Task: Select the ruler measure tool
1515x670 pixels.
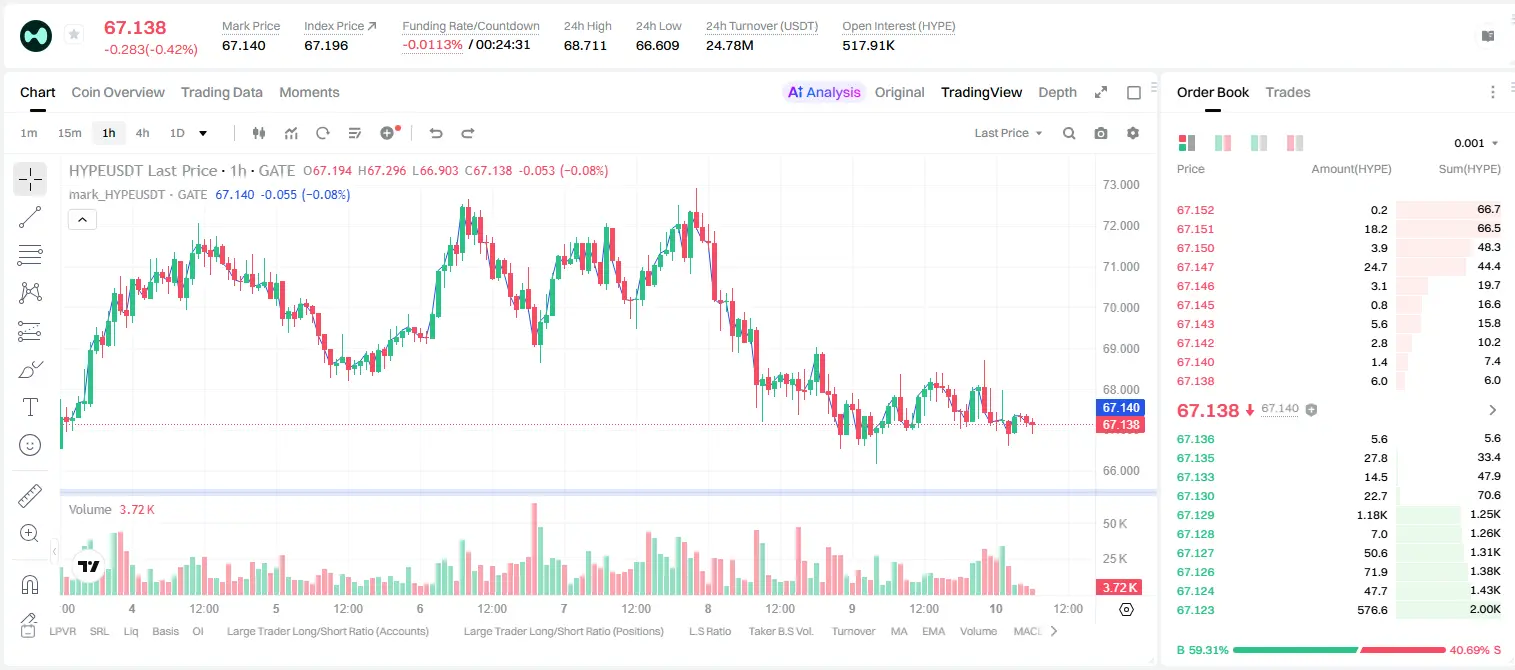Action: (x=30, y=496)
